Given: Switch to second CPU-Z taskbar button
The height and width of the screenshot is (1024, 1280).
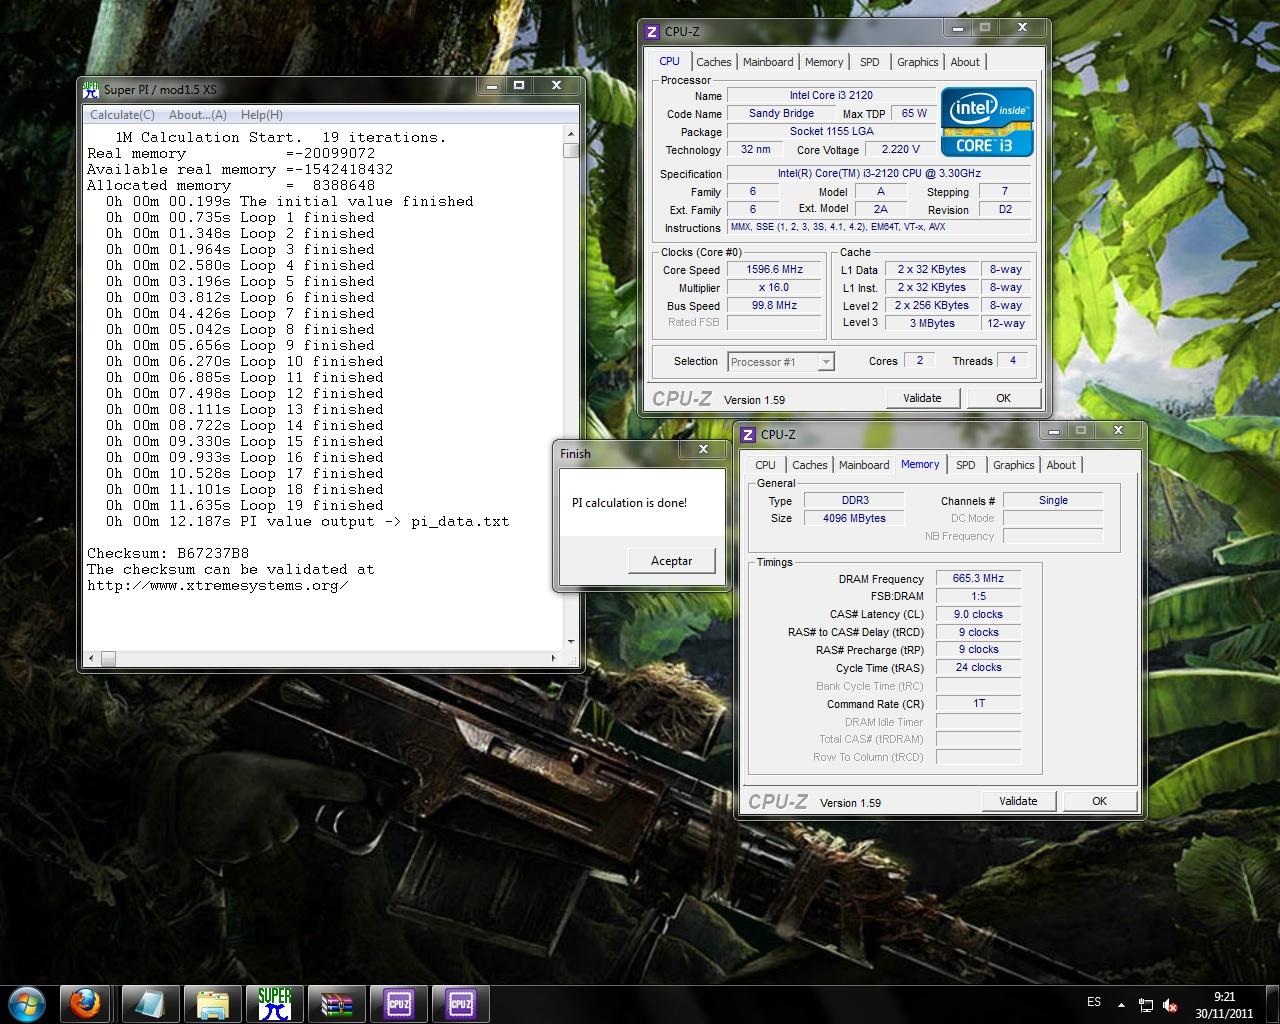Looking at the screenshot, I should click(x=461, y=1003).
